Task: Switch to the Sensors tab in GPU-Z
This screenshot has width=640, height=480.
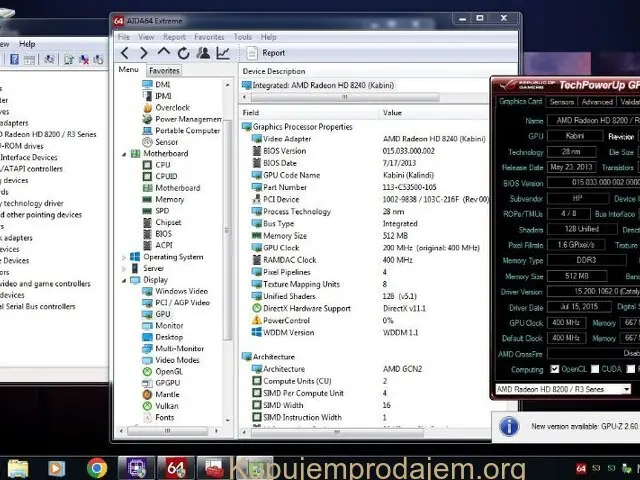Action: (x=562, y=102)
